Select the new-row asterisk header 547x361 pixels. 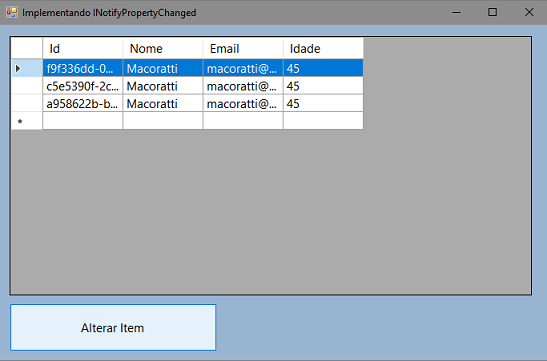[27, 121]
